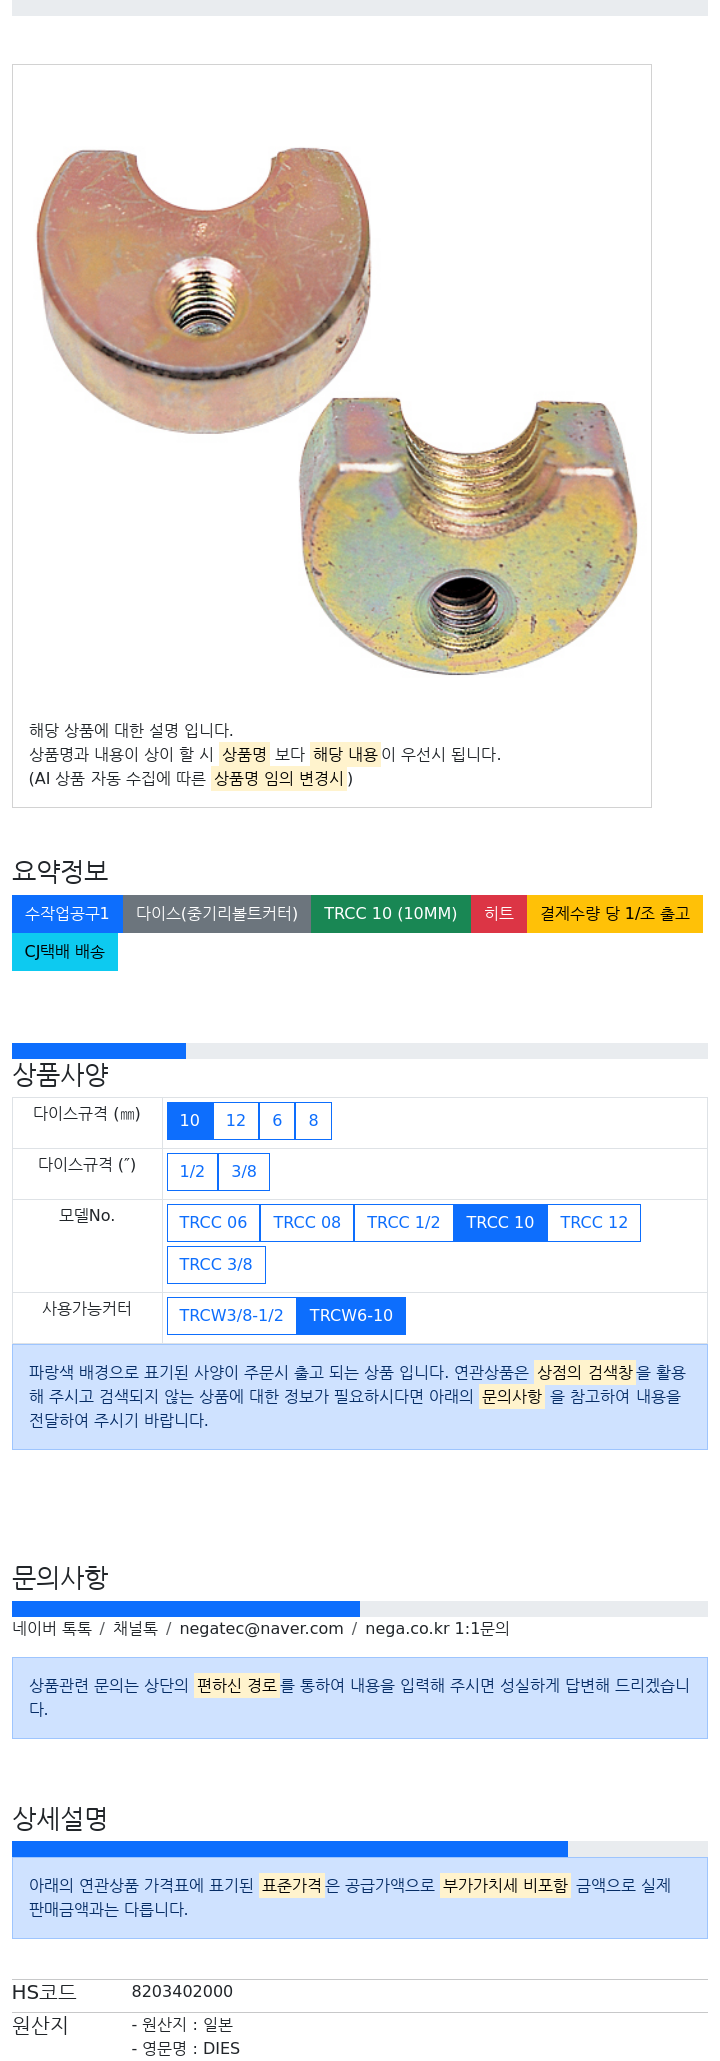The image size is (720, 2061).
Task: Open the 수작업공구1 category tag
Action: coord(67,914)
